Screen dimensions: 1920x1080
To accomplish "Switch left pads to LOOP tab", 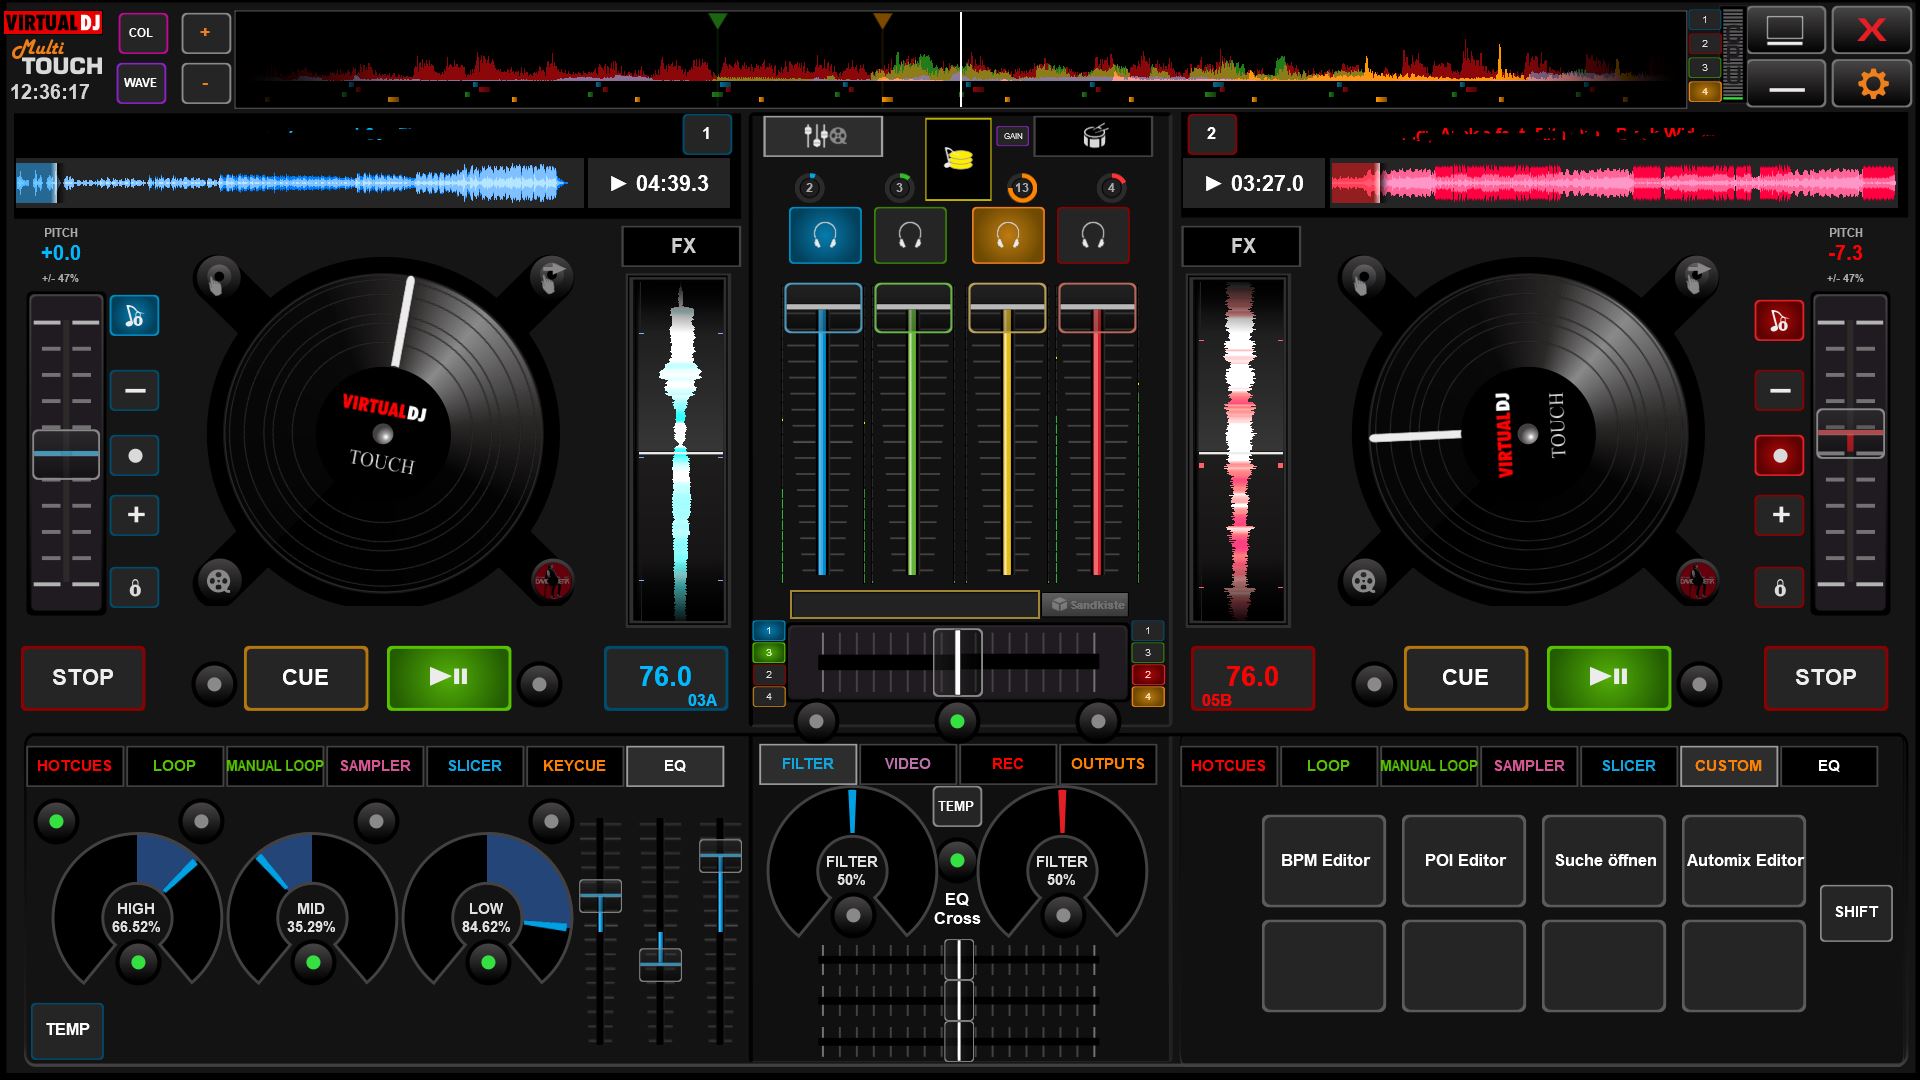I will 174,766.
